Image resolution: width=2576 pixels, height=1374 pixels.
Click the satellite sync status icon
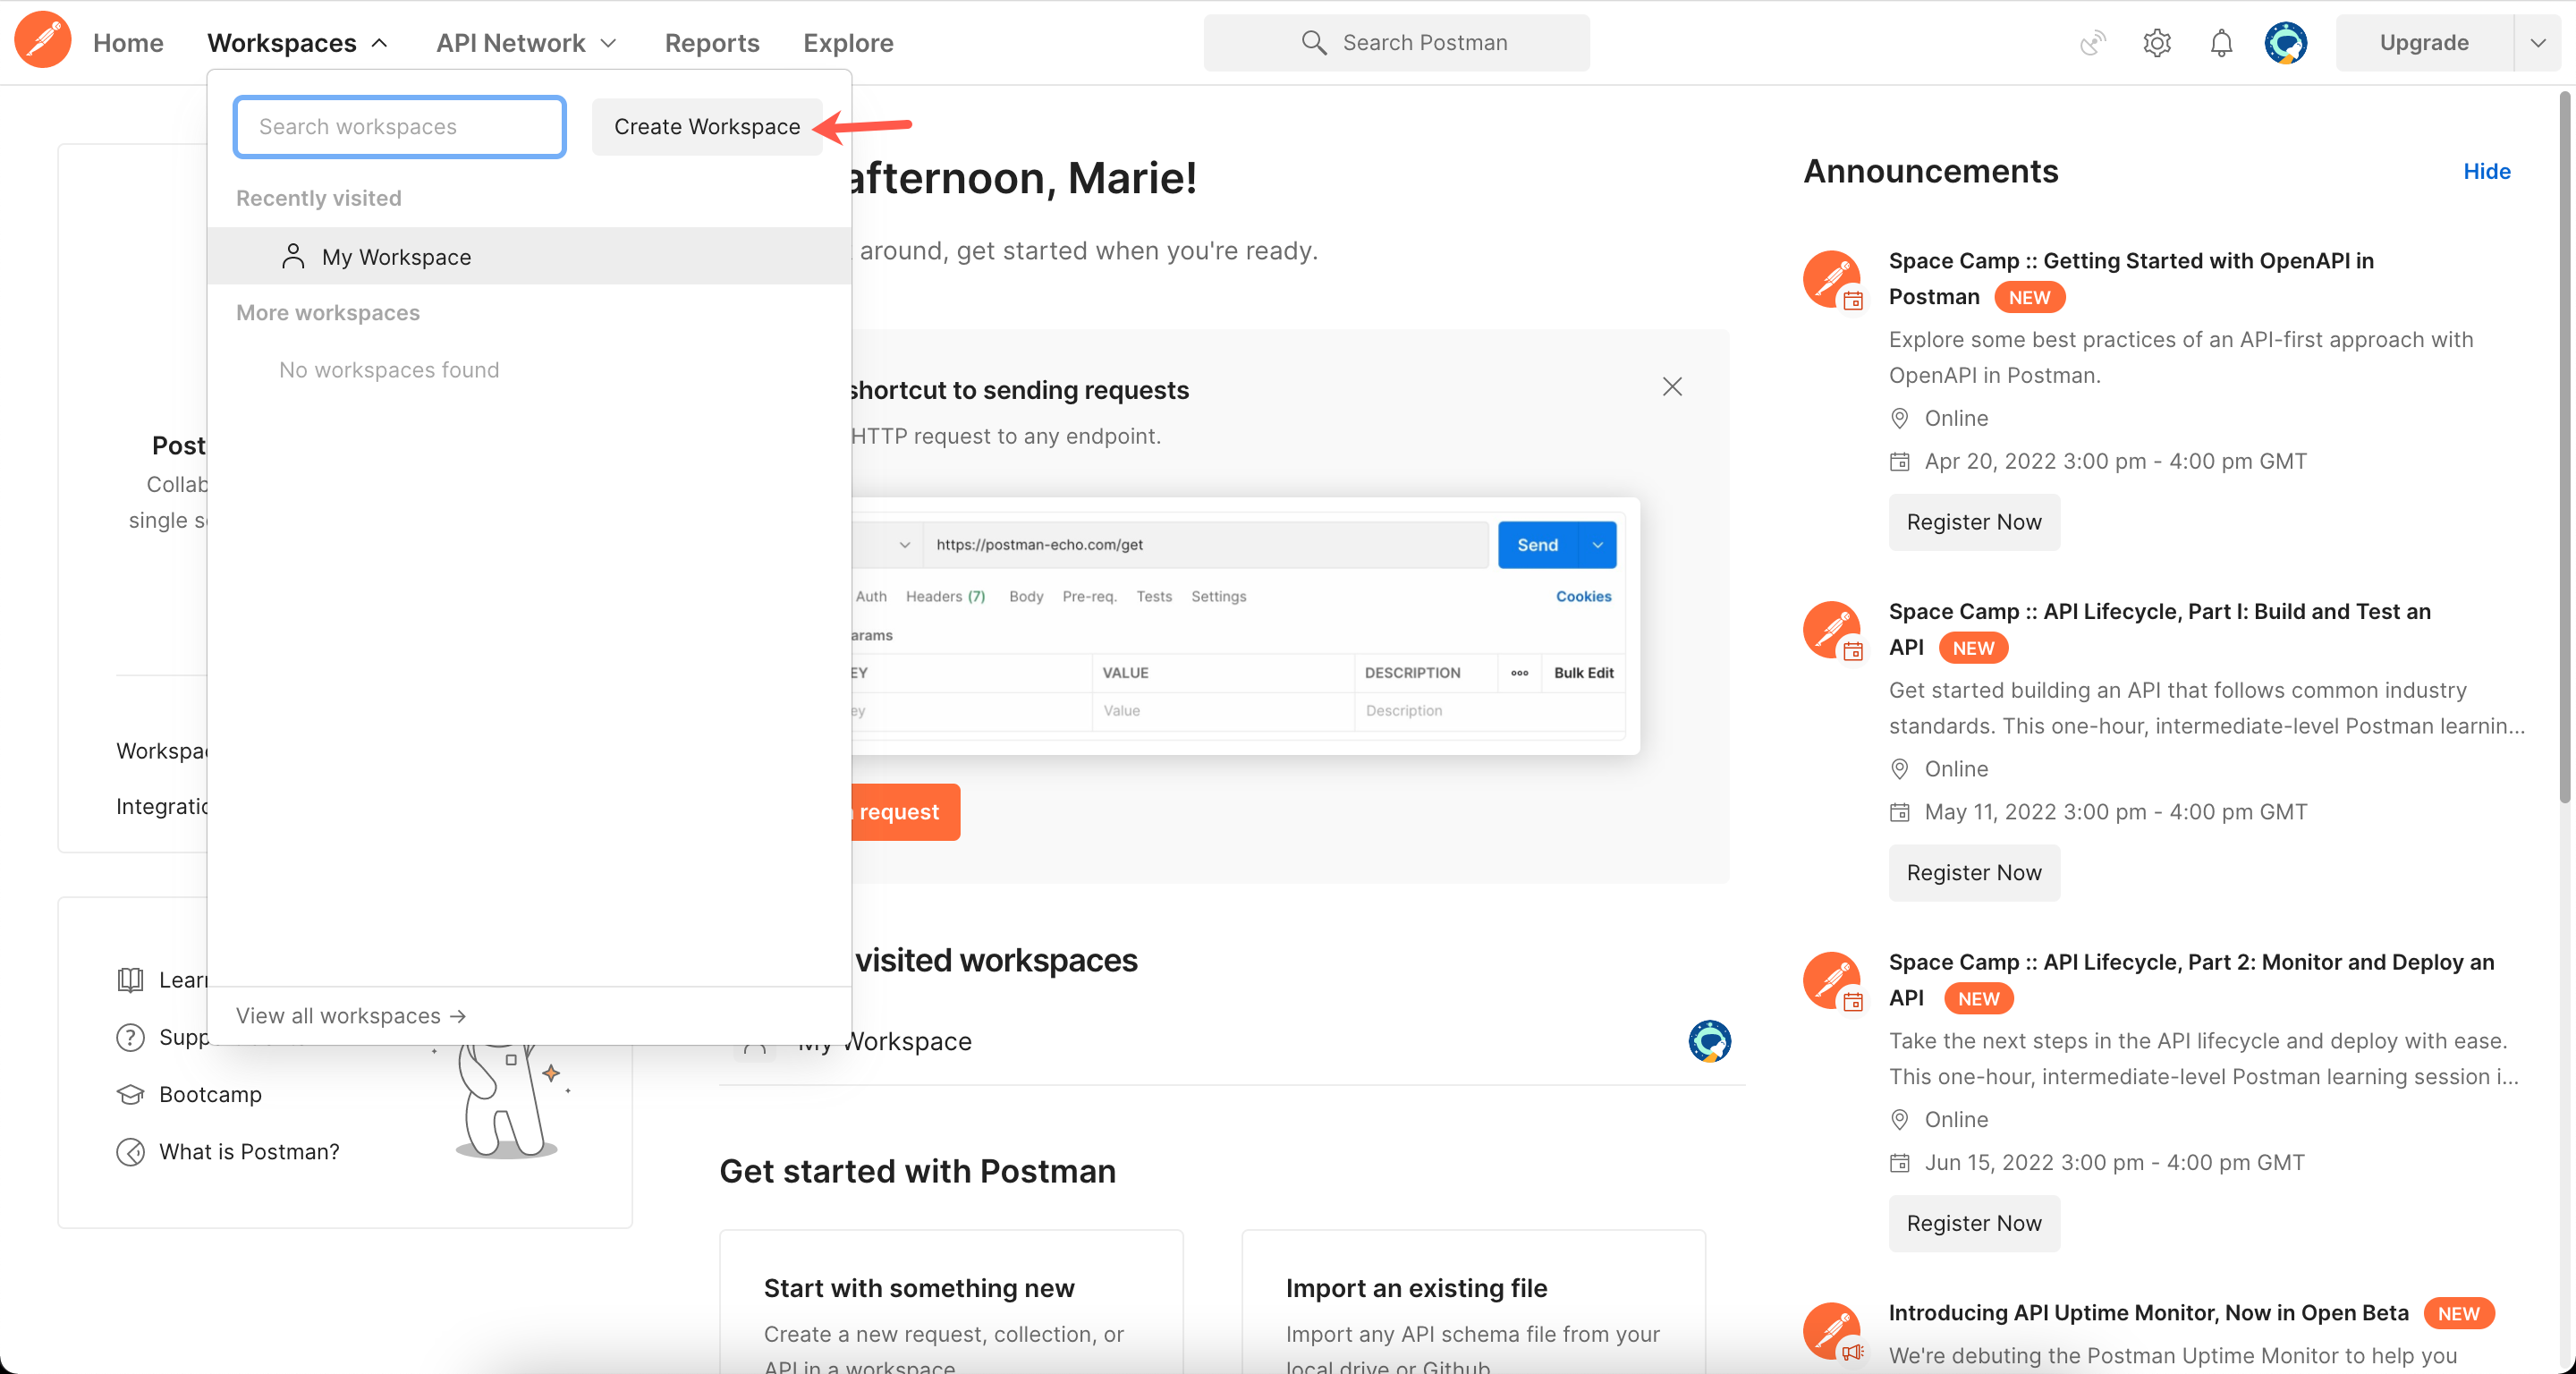(2091, 43)
